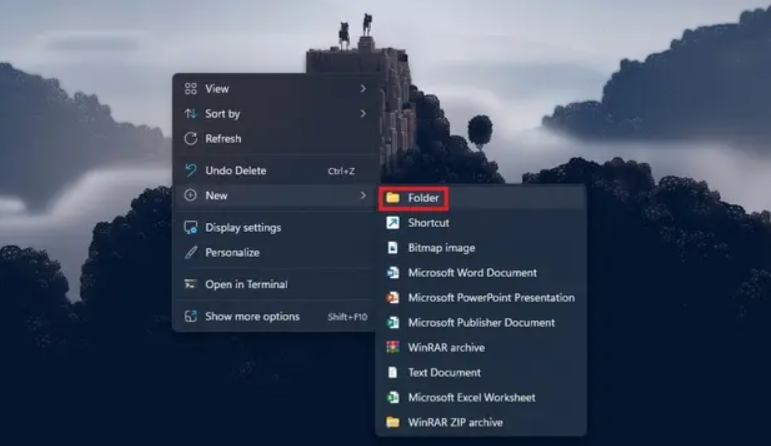Create a WinRAR ZIP archive

click(x=481, y=422)
